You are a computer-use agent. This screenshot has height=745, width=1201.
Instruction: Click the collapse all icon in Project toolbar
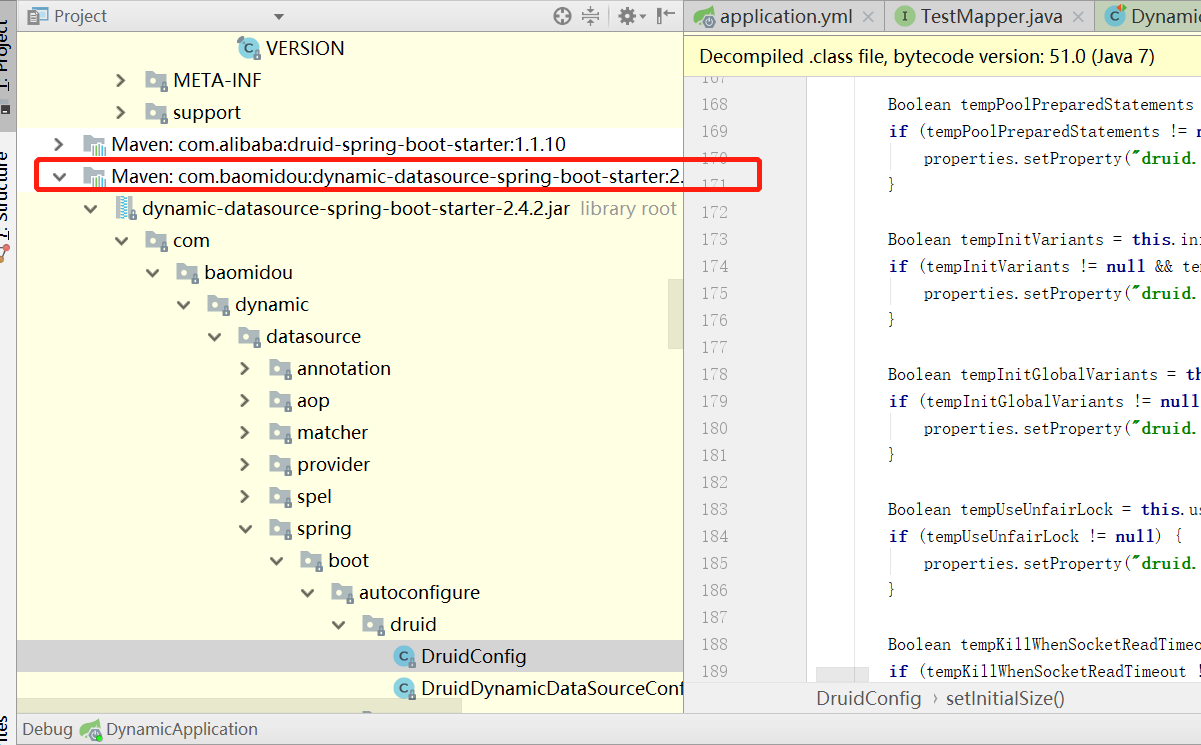point(591,16)
